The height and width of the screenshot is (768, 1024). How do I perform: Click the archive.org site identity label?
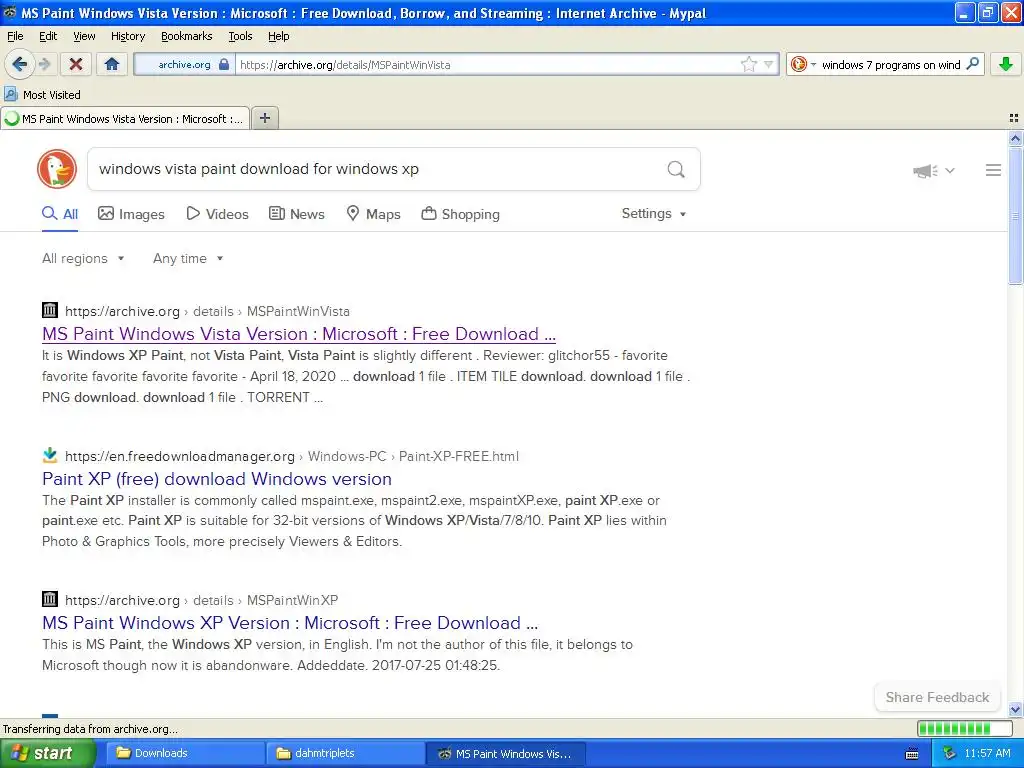184,64
